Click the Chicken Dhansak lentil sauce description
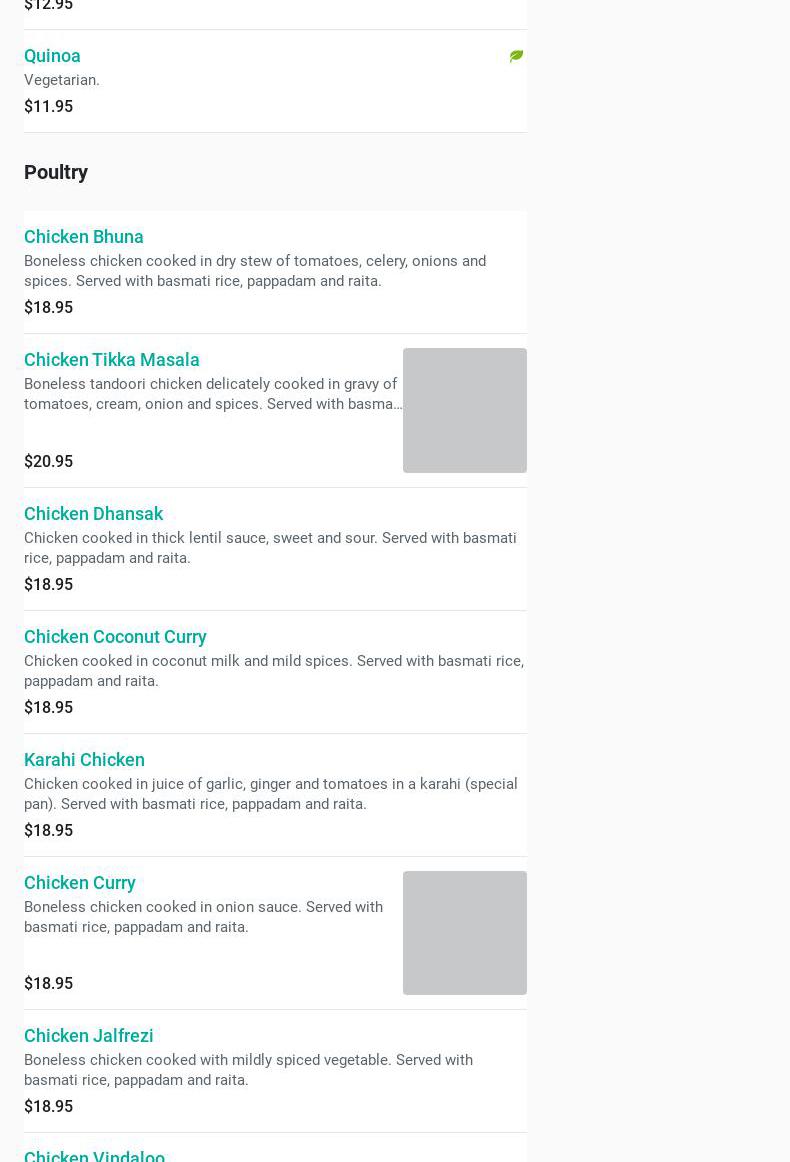Viewport: 790px width, 1162px height. pyautogui.click(x=270, y=548)
